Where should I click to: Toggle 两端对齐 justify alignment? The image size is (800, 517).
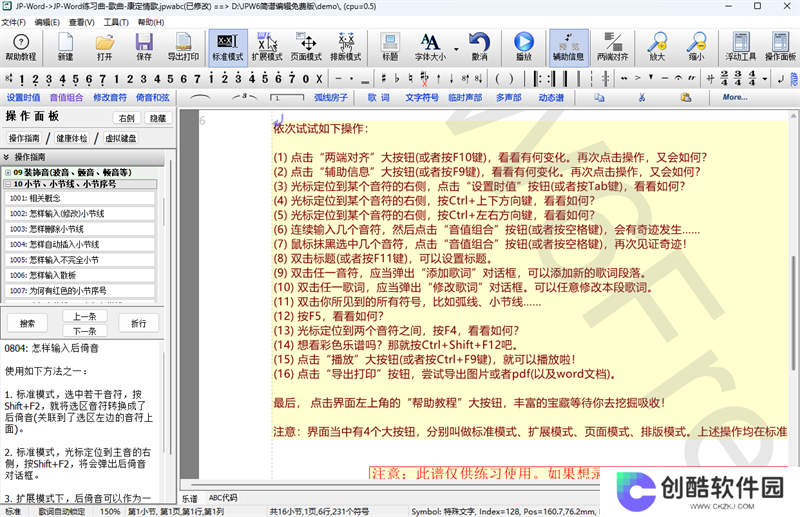(x=613, y=47)
